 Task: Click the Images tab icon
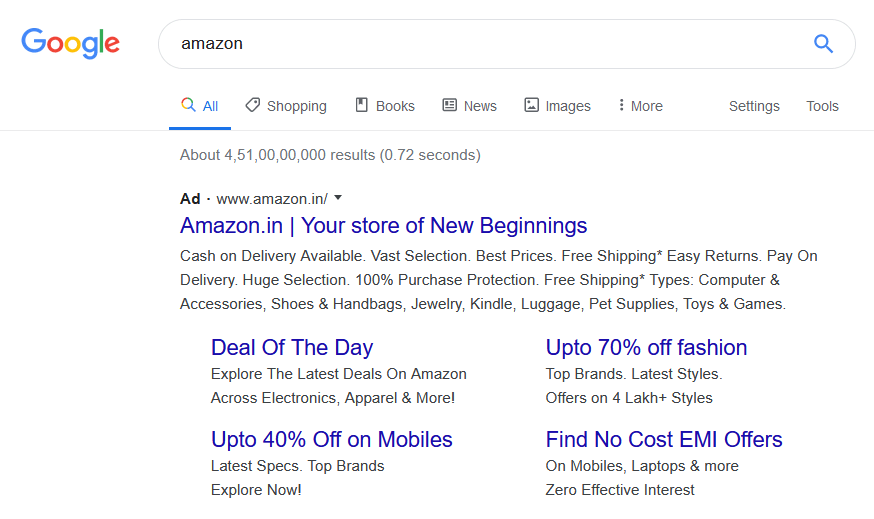(x=532, y=105)
